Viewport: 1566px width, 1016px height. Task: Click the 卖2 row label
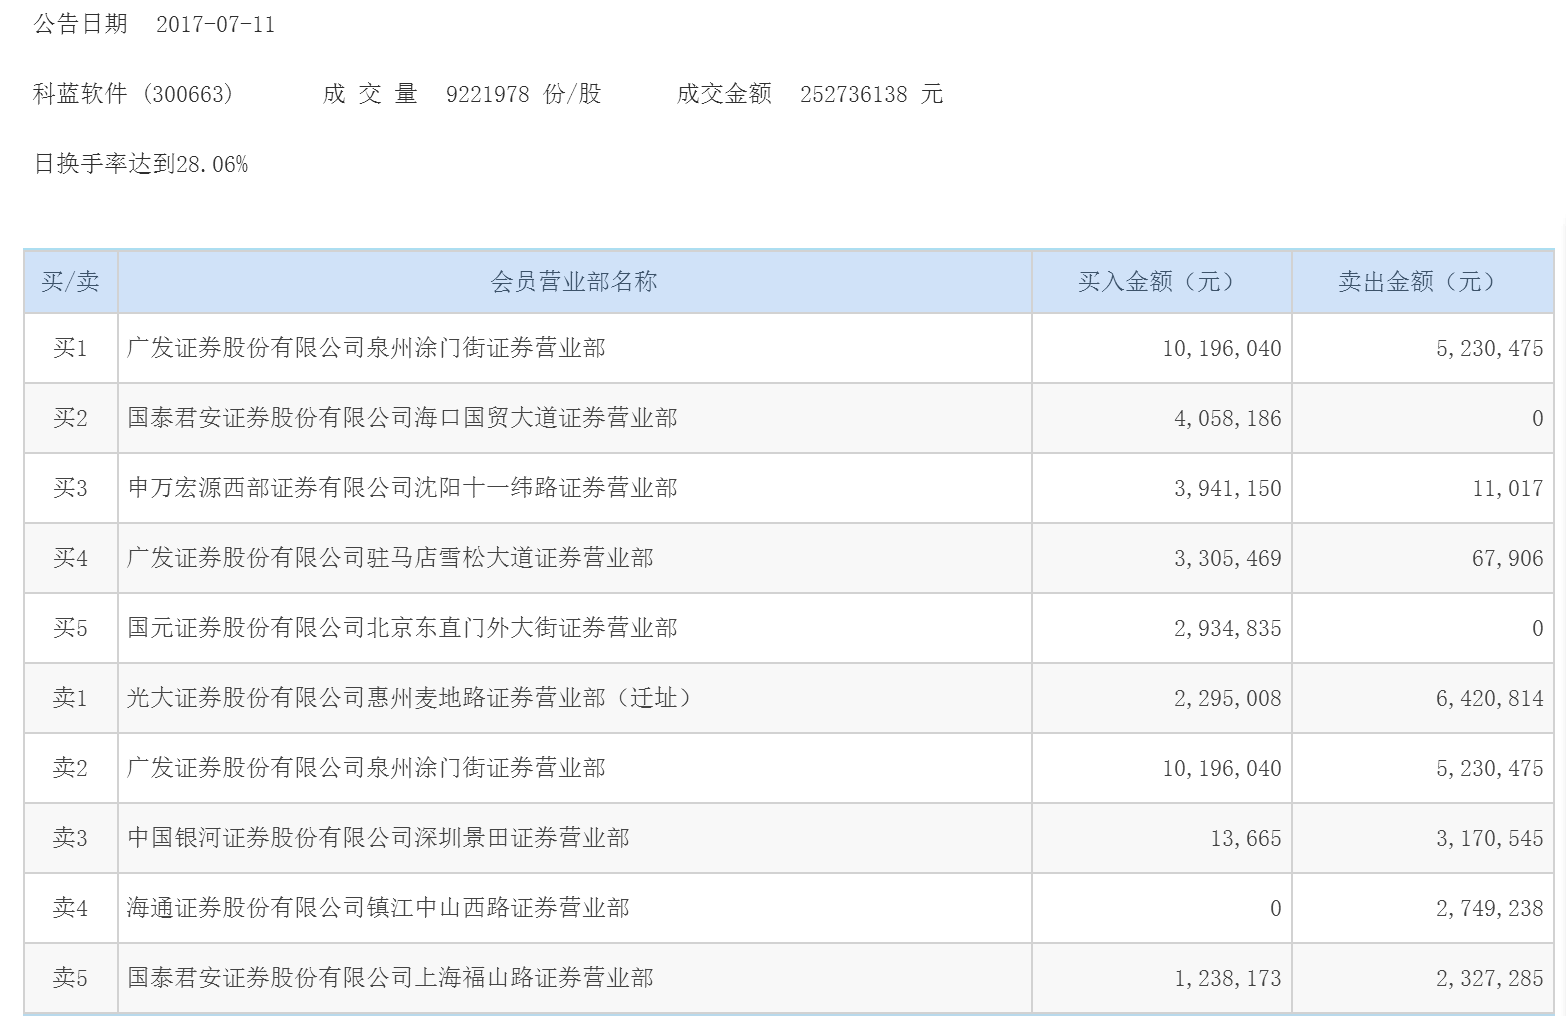(x=70, y=768)
